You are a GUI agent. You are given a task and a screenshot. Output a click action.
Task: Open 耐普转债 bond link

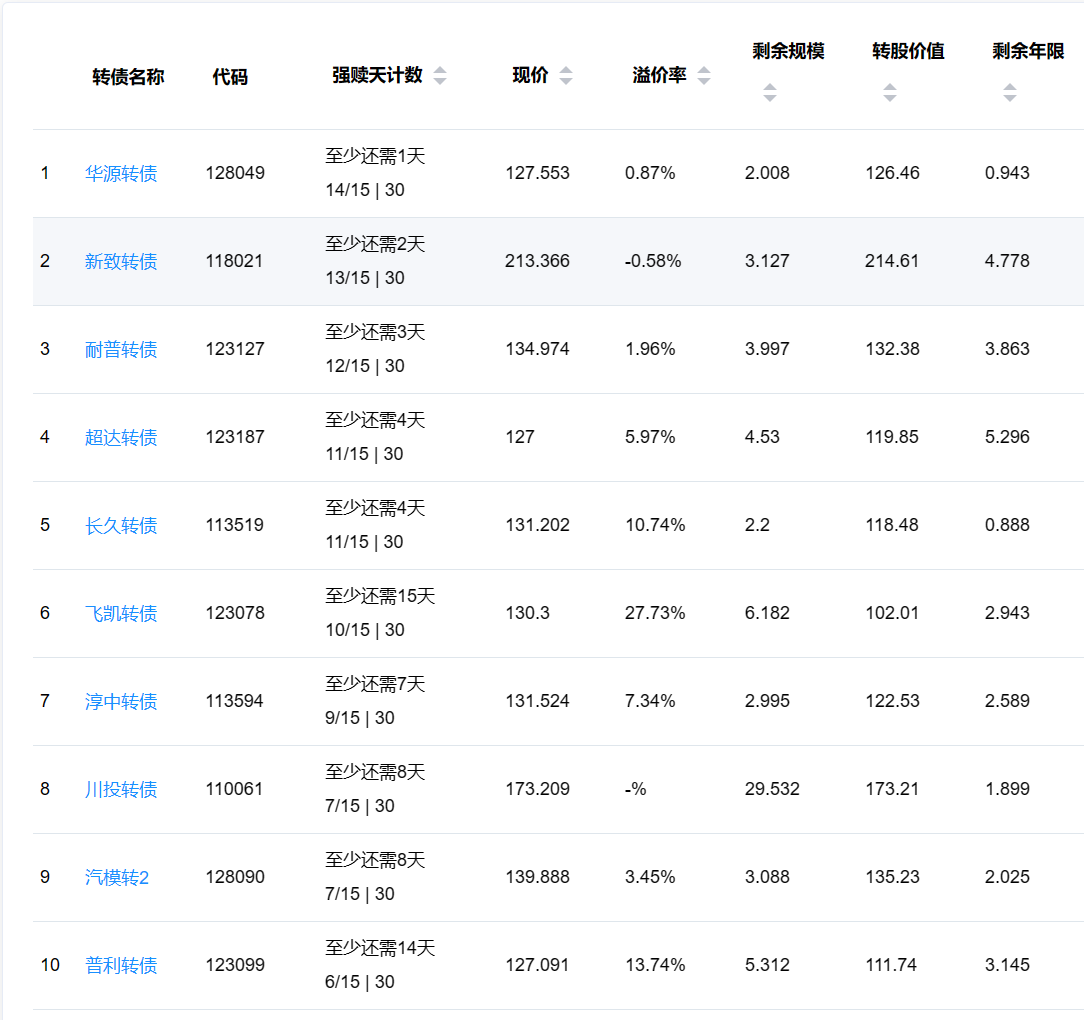coord(121,350)
